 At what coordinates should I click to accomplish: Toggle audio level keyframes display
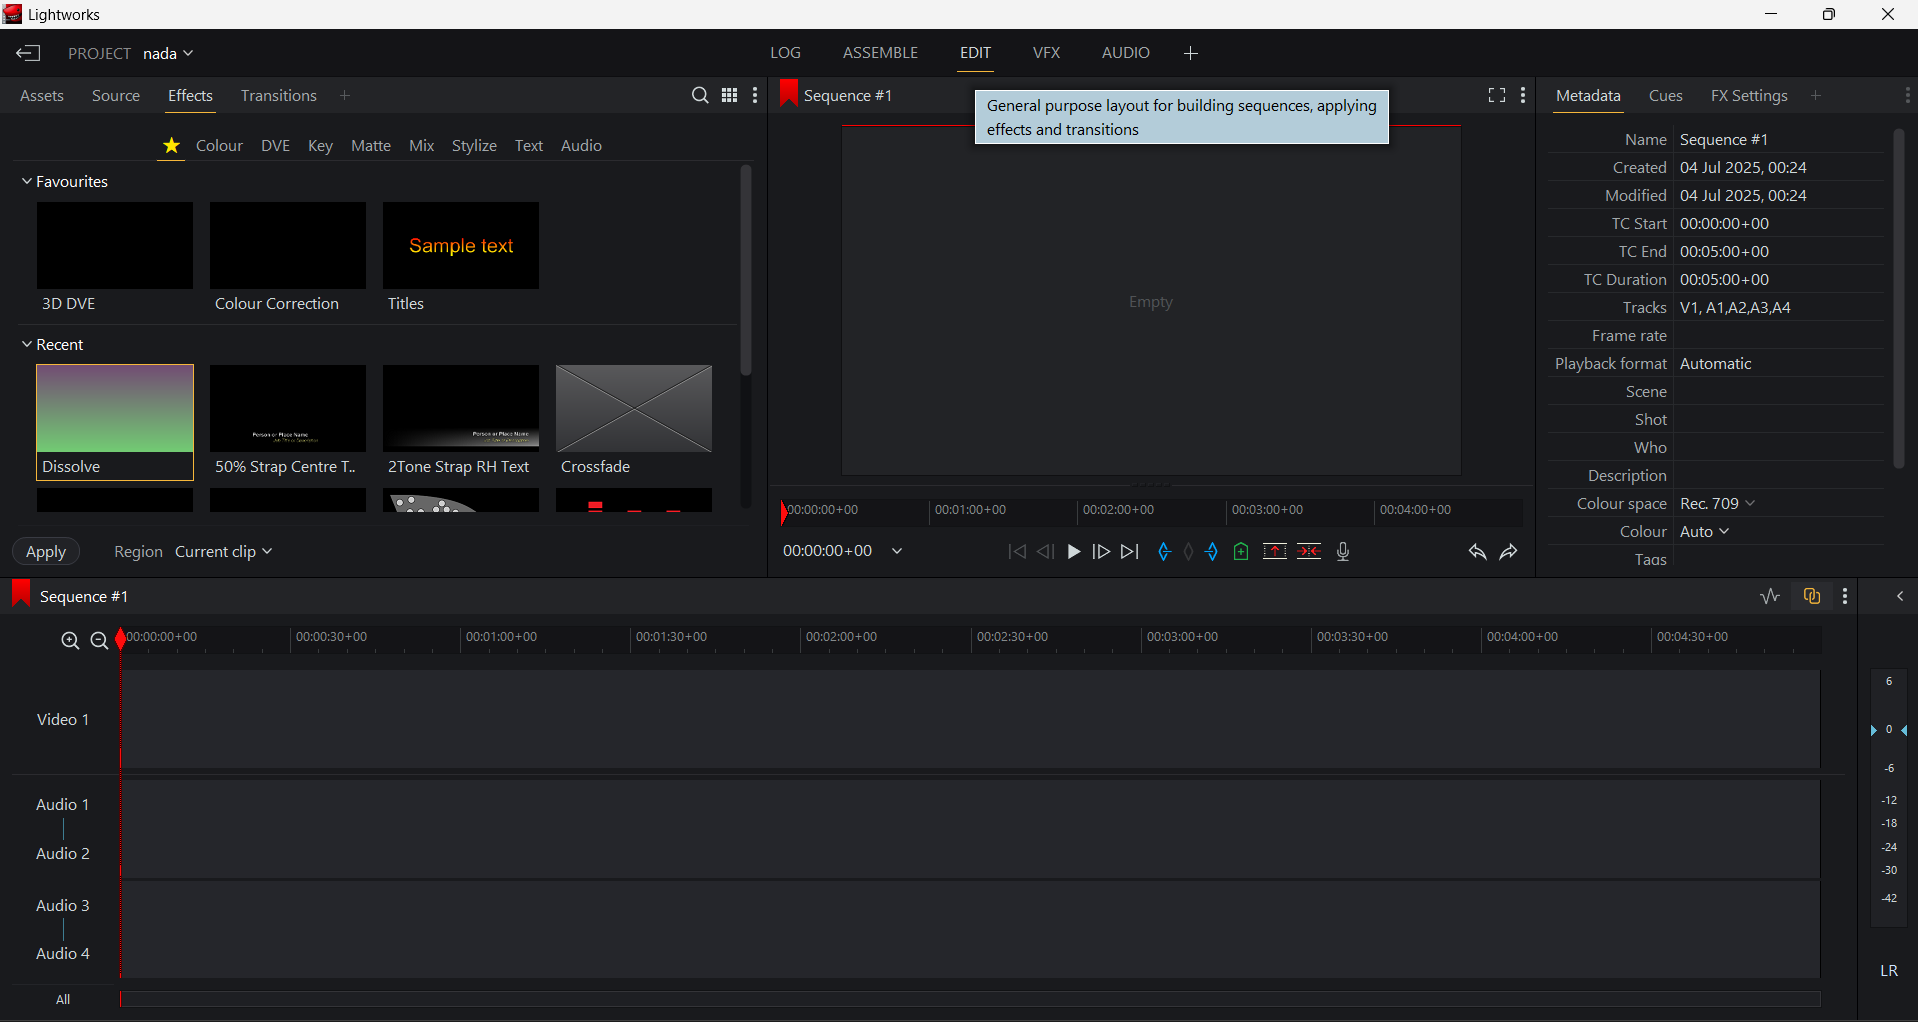pyautogui.click(x=1771, y=597)
